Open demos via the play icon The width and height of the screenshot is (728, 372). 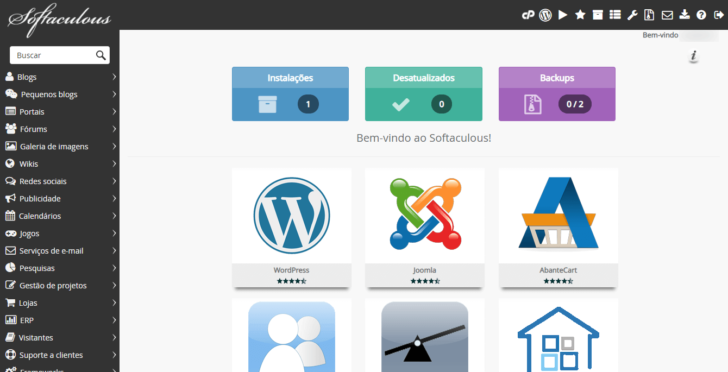coord(563,15)
